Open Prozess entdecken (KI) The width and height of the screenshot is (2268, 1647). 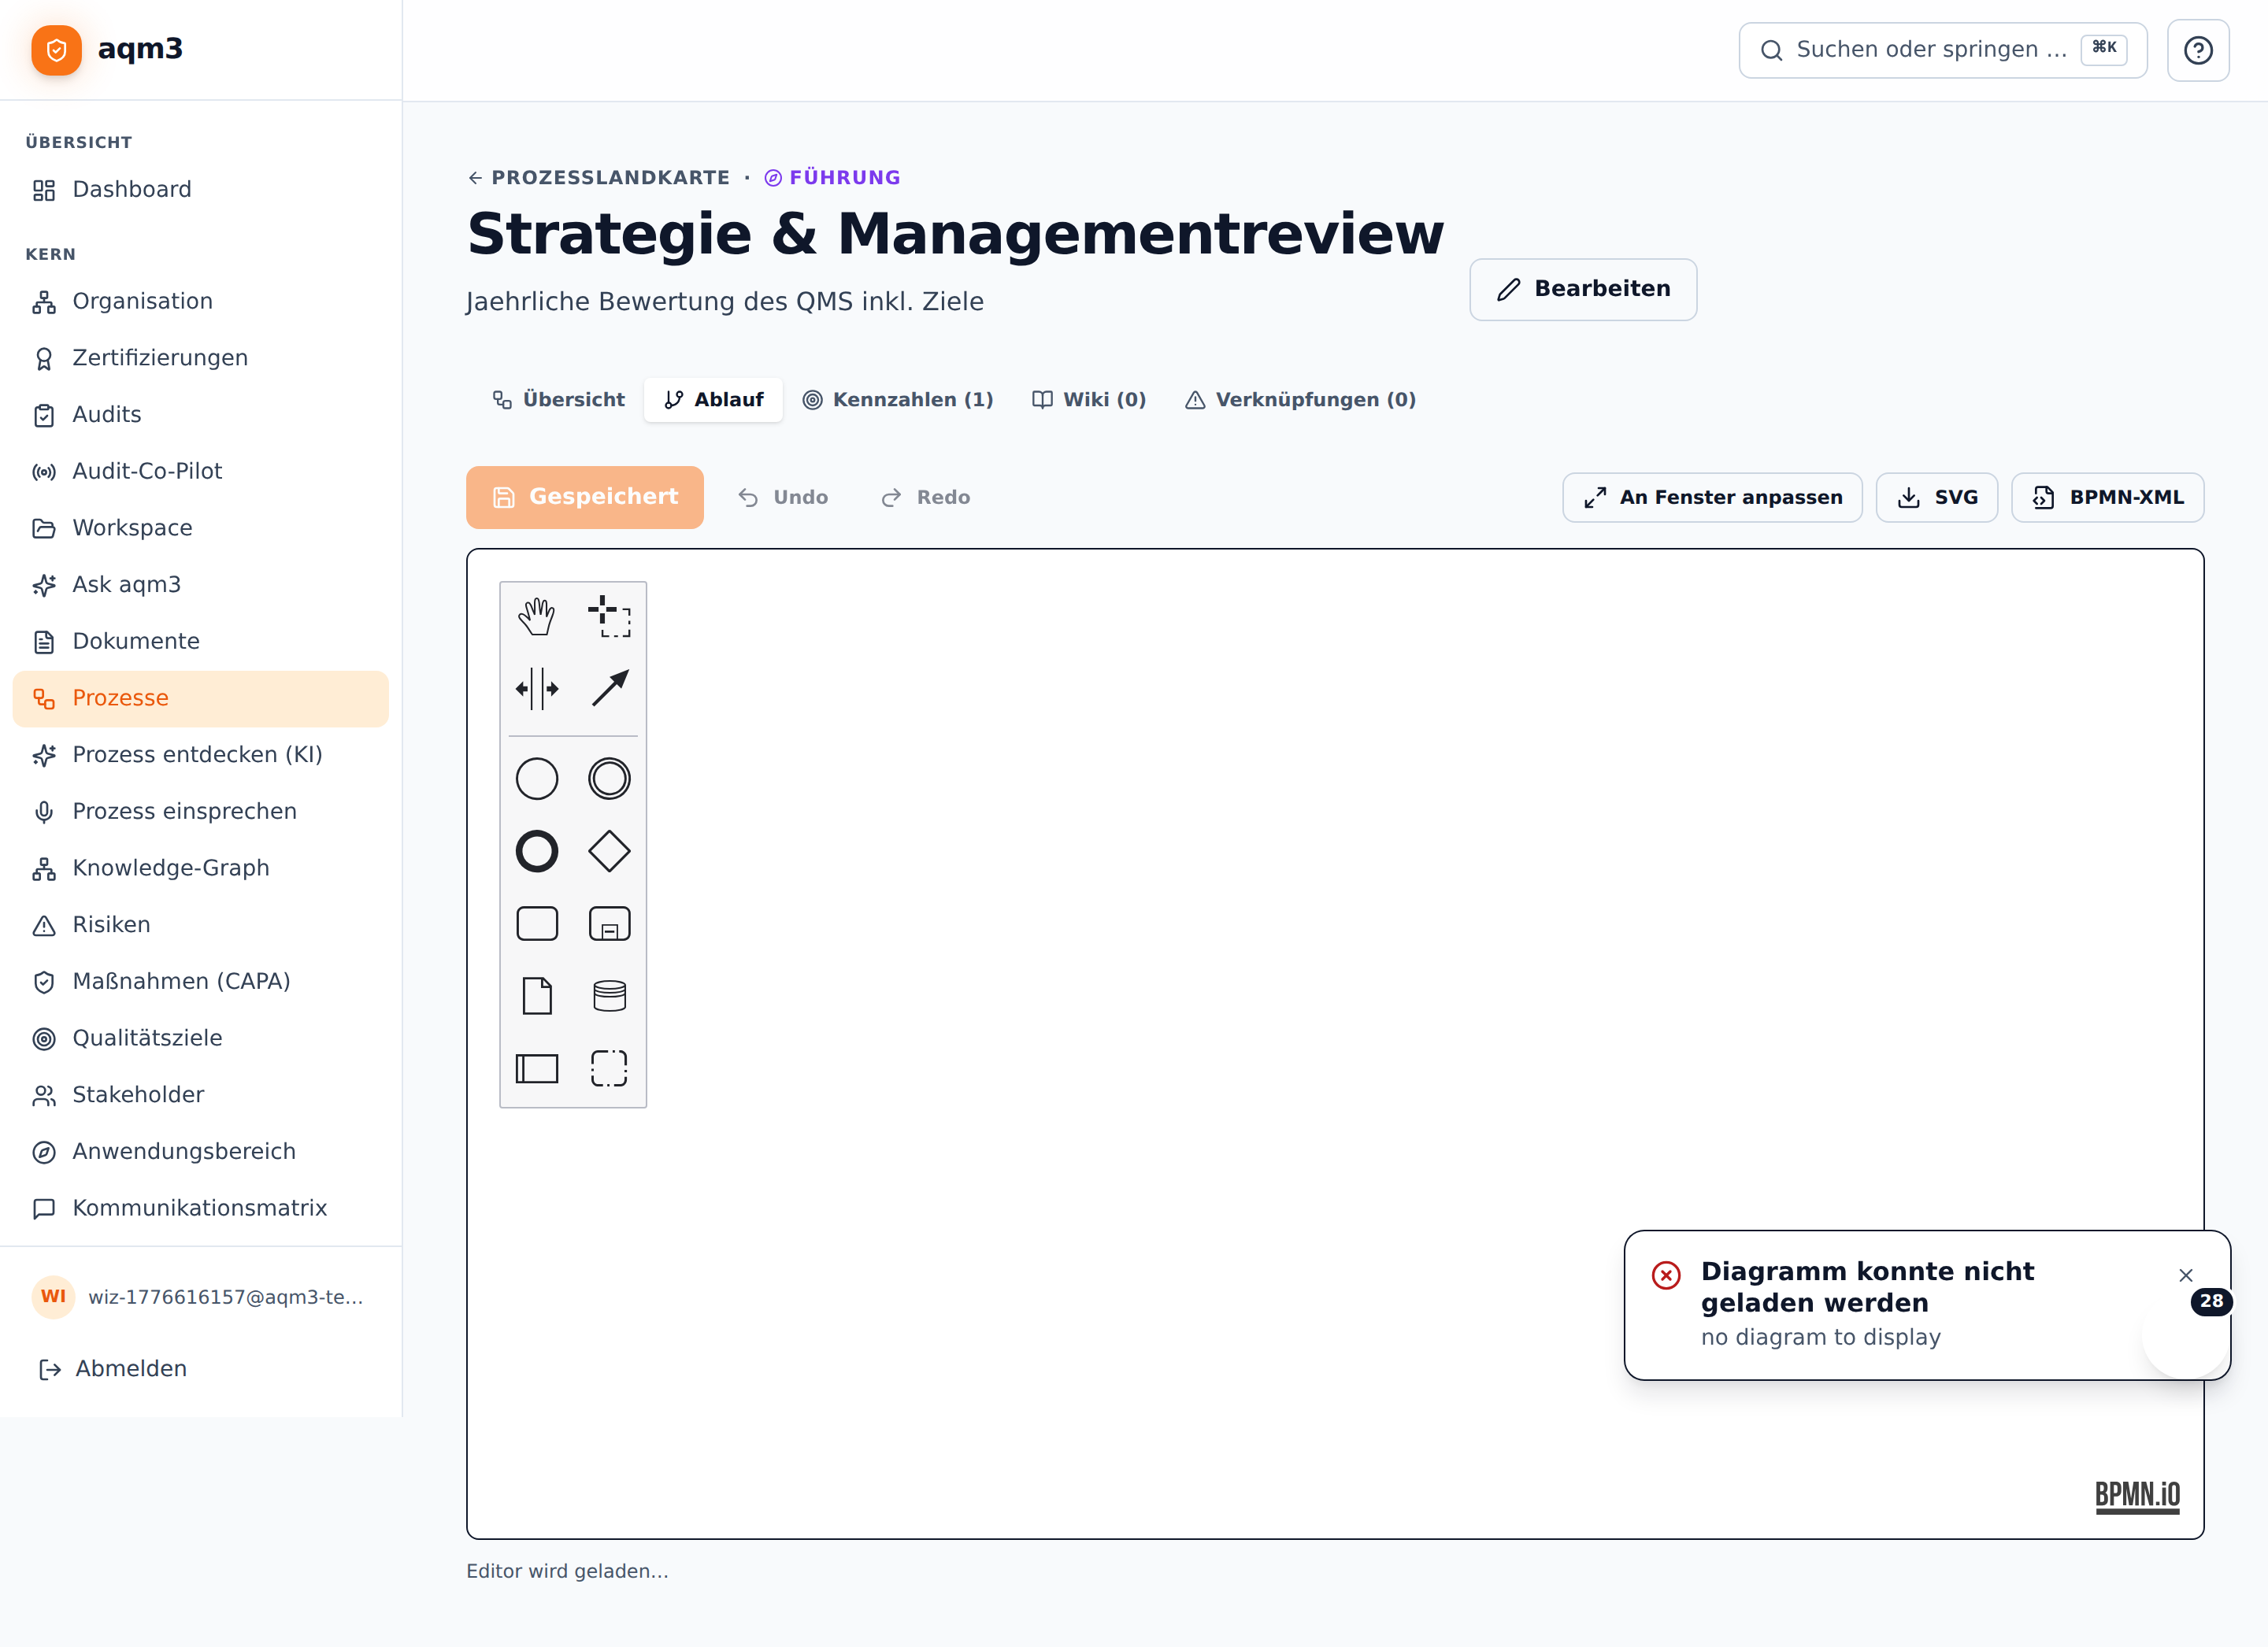200,755
